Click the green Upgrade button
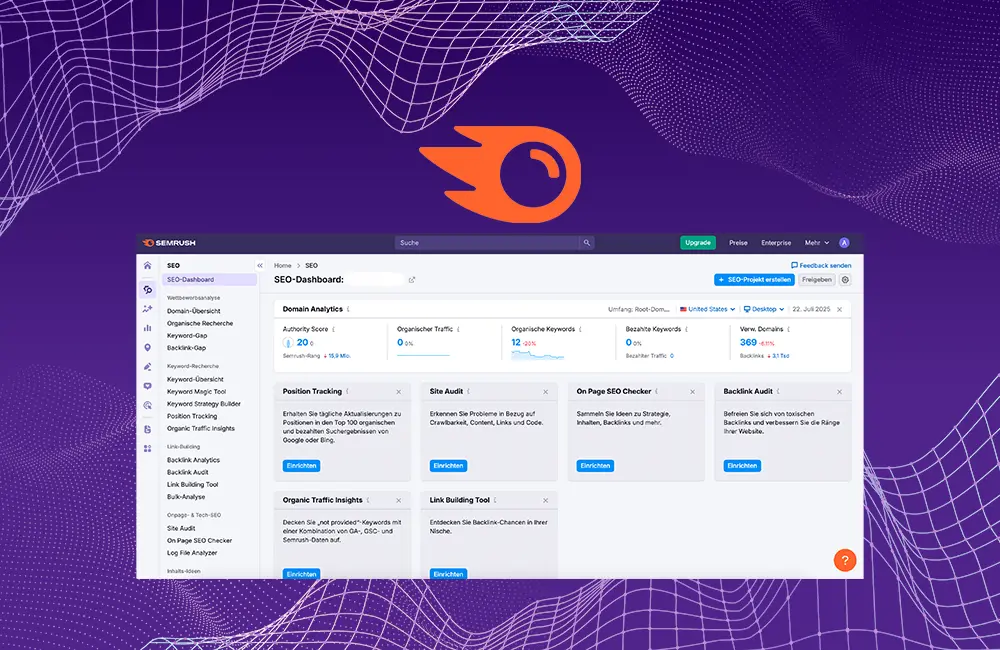 coord(698,243)
